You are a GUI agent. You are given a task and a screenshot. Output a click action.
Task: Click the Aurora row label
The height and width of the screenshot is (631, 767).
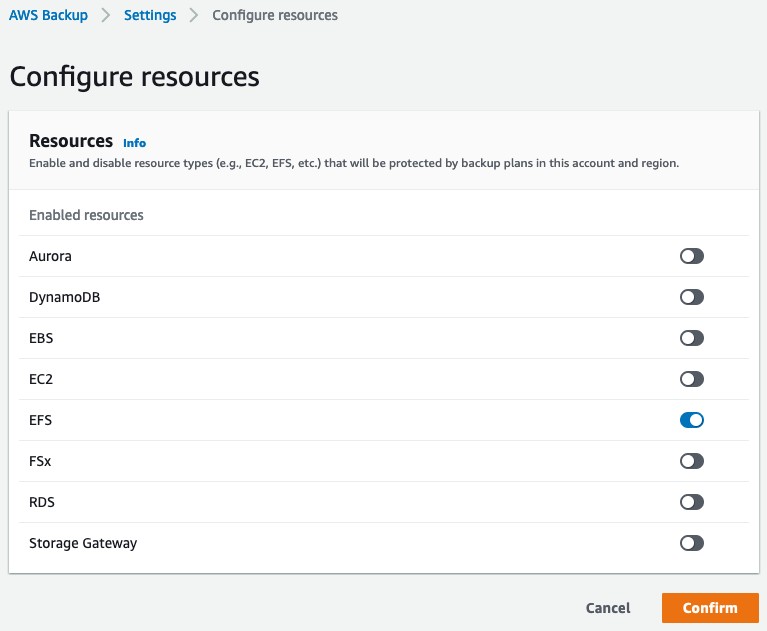point(50,256)
